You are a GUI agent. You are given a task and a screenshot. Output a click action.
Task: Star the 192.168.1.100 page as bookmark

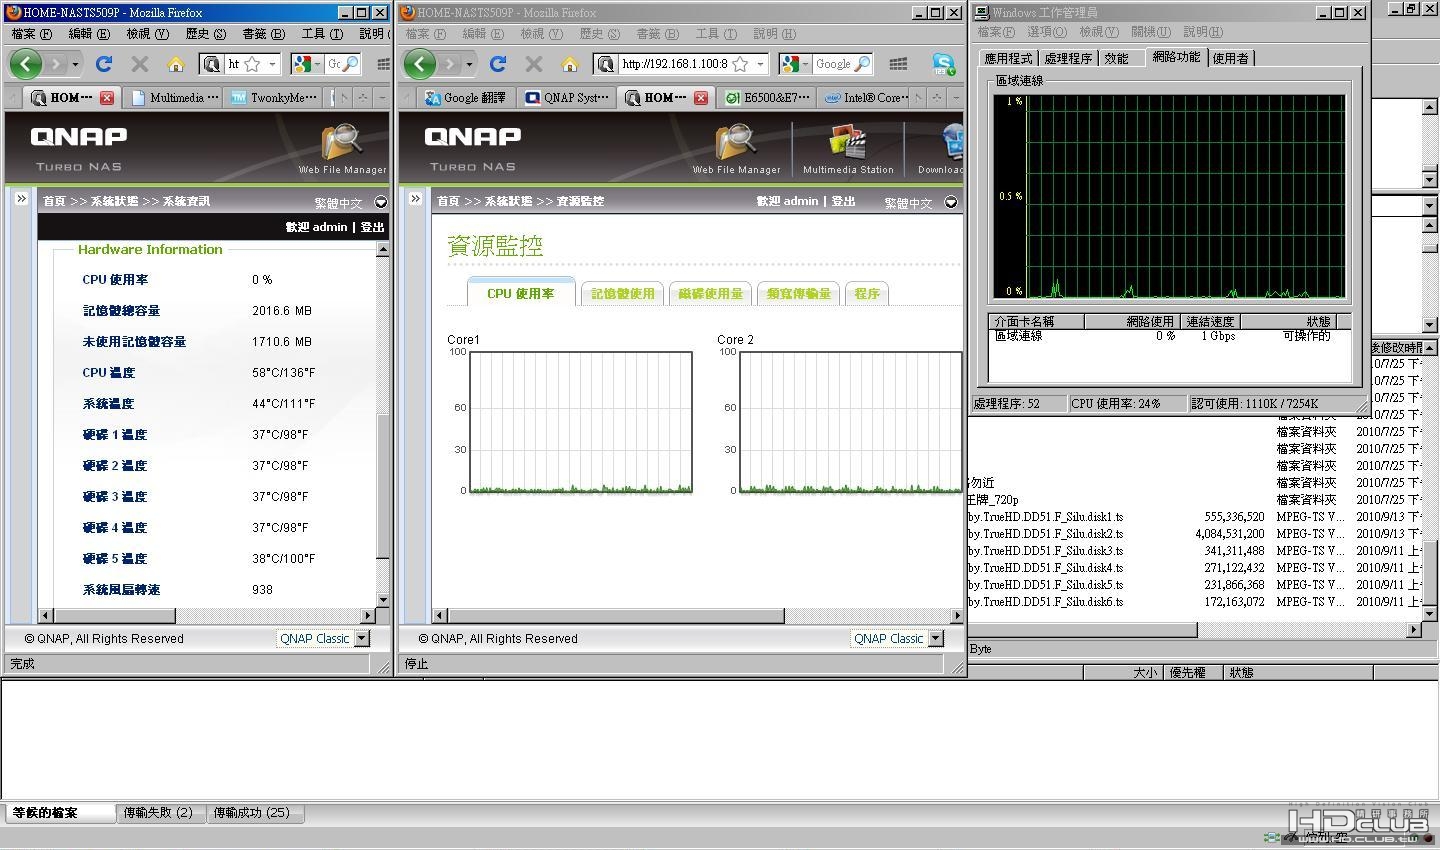point(740,64)
